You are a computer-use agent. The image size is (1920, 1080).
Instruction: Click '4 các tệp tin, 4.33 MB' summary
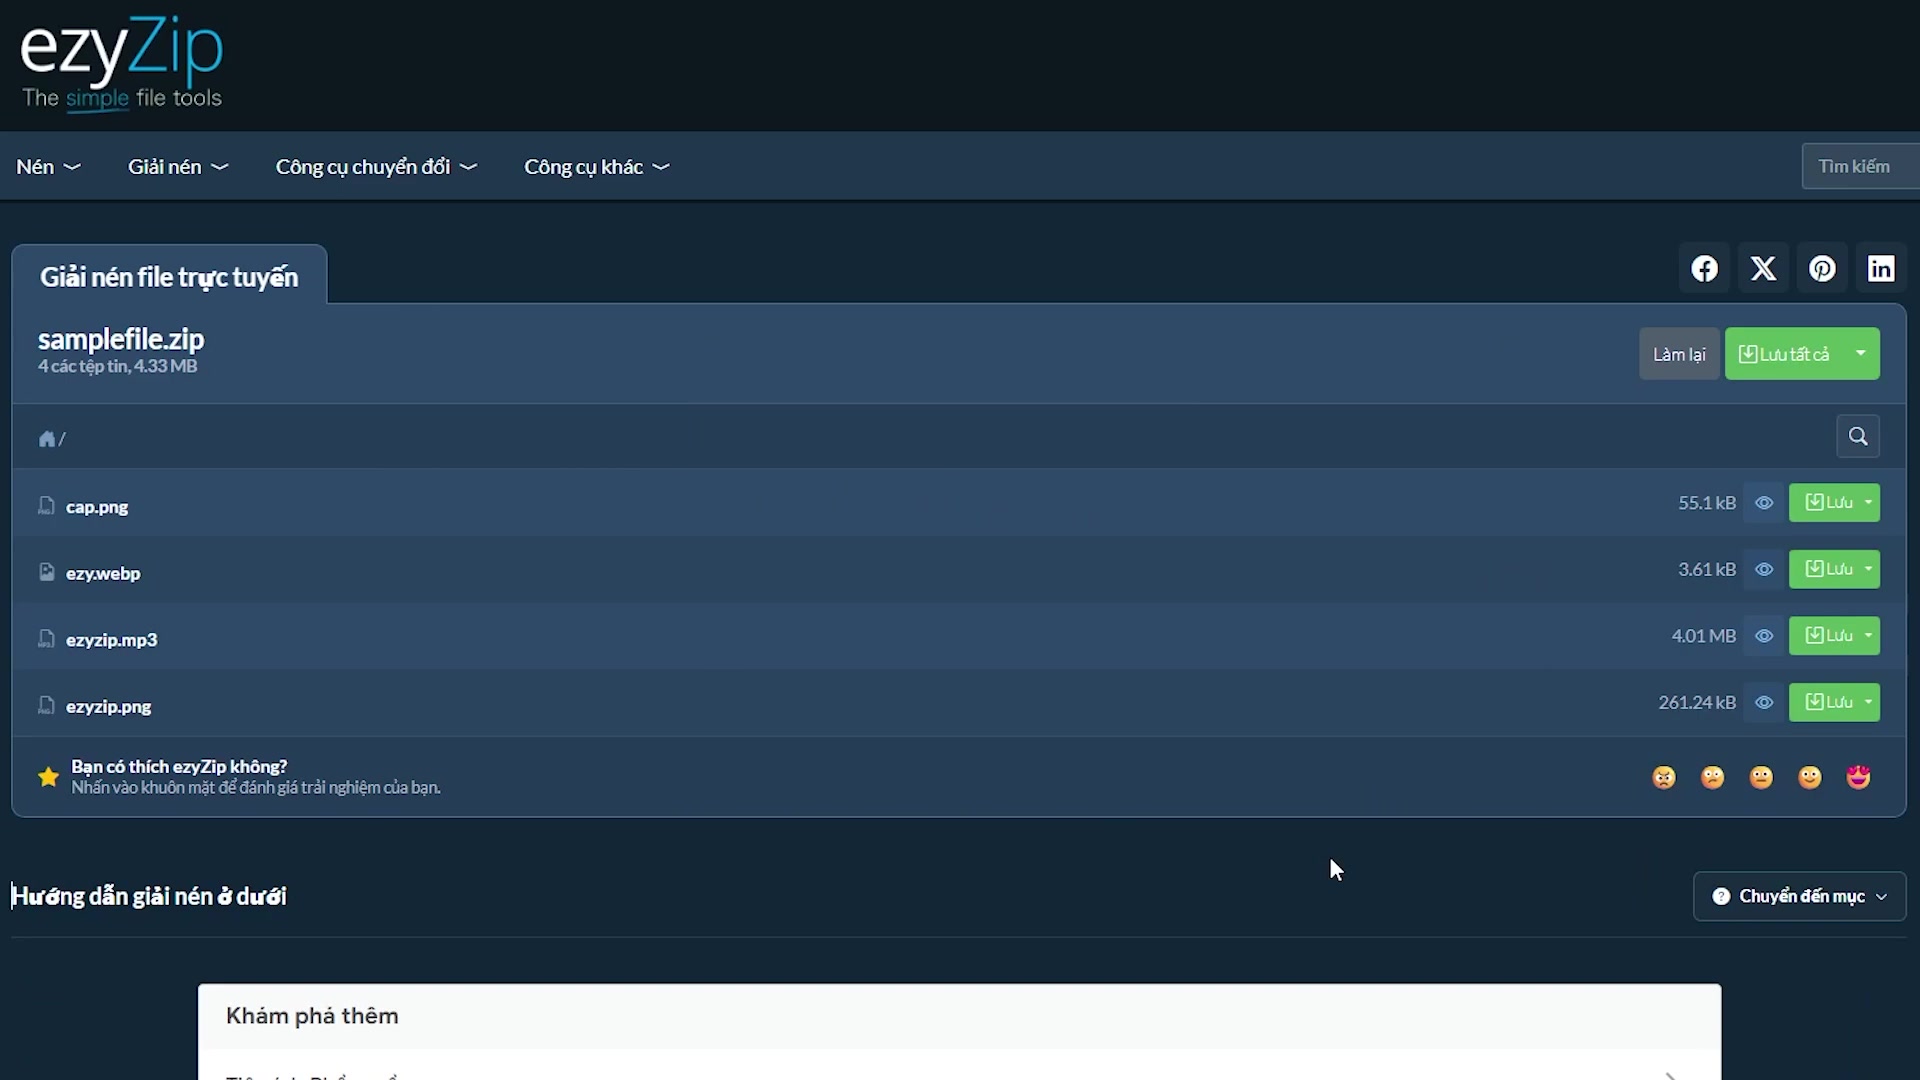pos(118,366)
